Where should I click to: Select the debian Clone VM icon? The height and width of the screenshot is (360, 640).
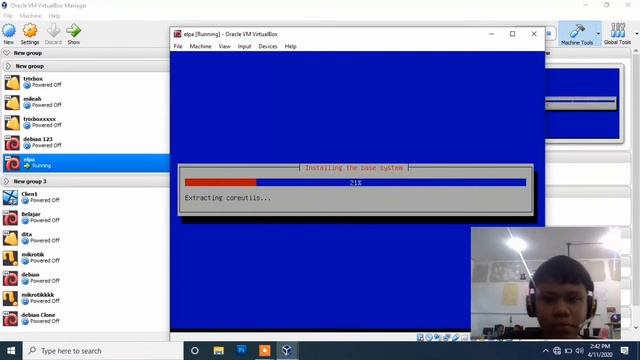click(10, 318)
